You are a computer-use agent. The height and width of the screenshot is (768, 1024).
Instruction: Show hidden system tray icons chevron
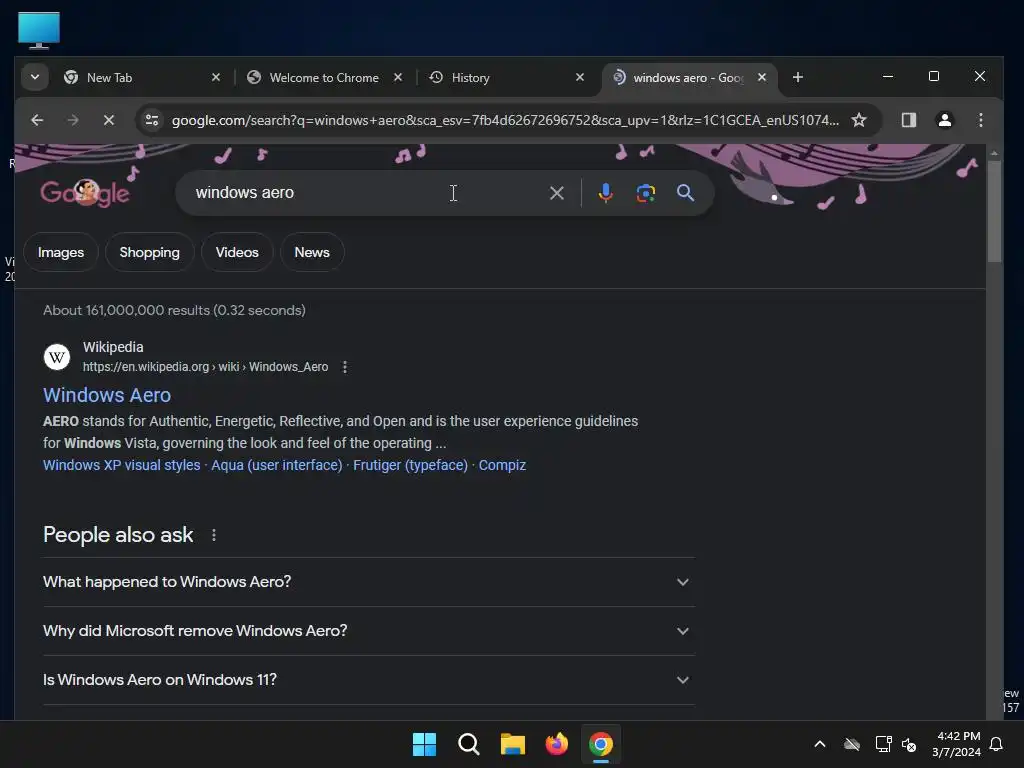[x=820, y=744]
